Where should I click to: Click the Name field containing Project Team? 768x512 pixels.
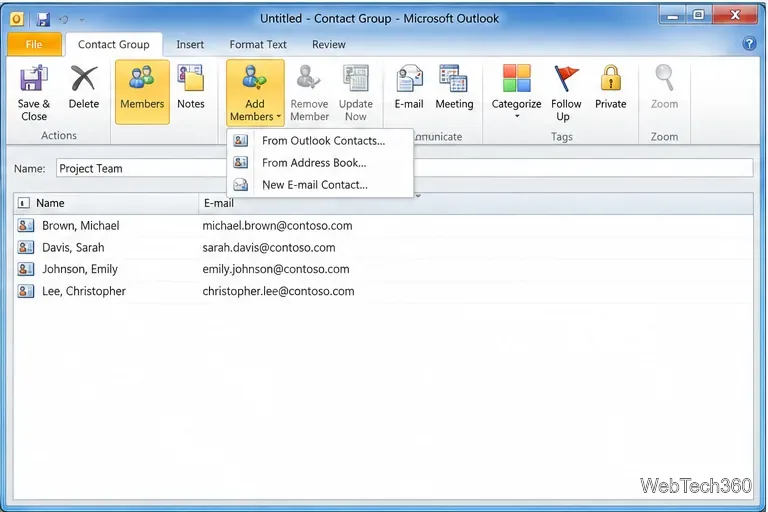click(404, 168)
